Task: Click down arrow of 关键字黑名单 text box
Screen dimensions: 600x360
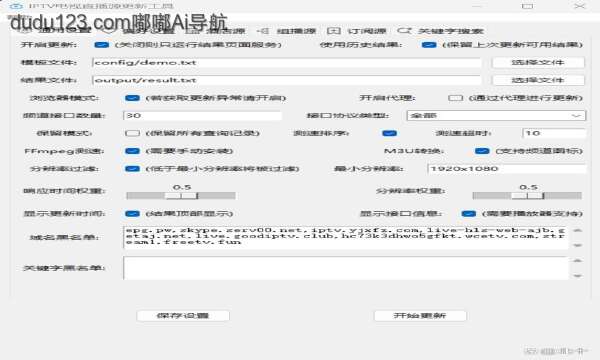Action: pyautogui.click(x=577, y=275)
